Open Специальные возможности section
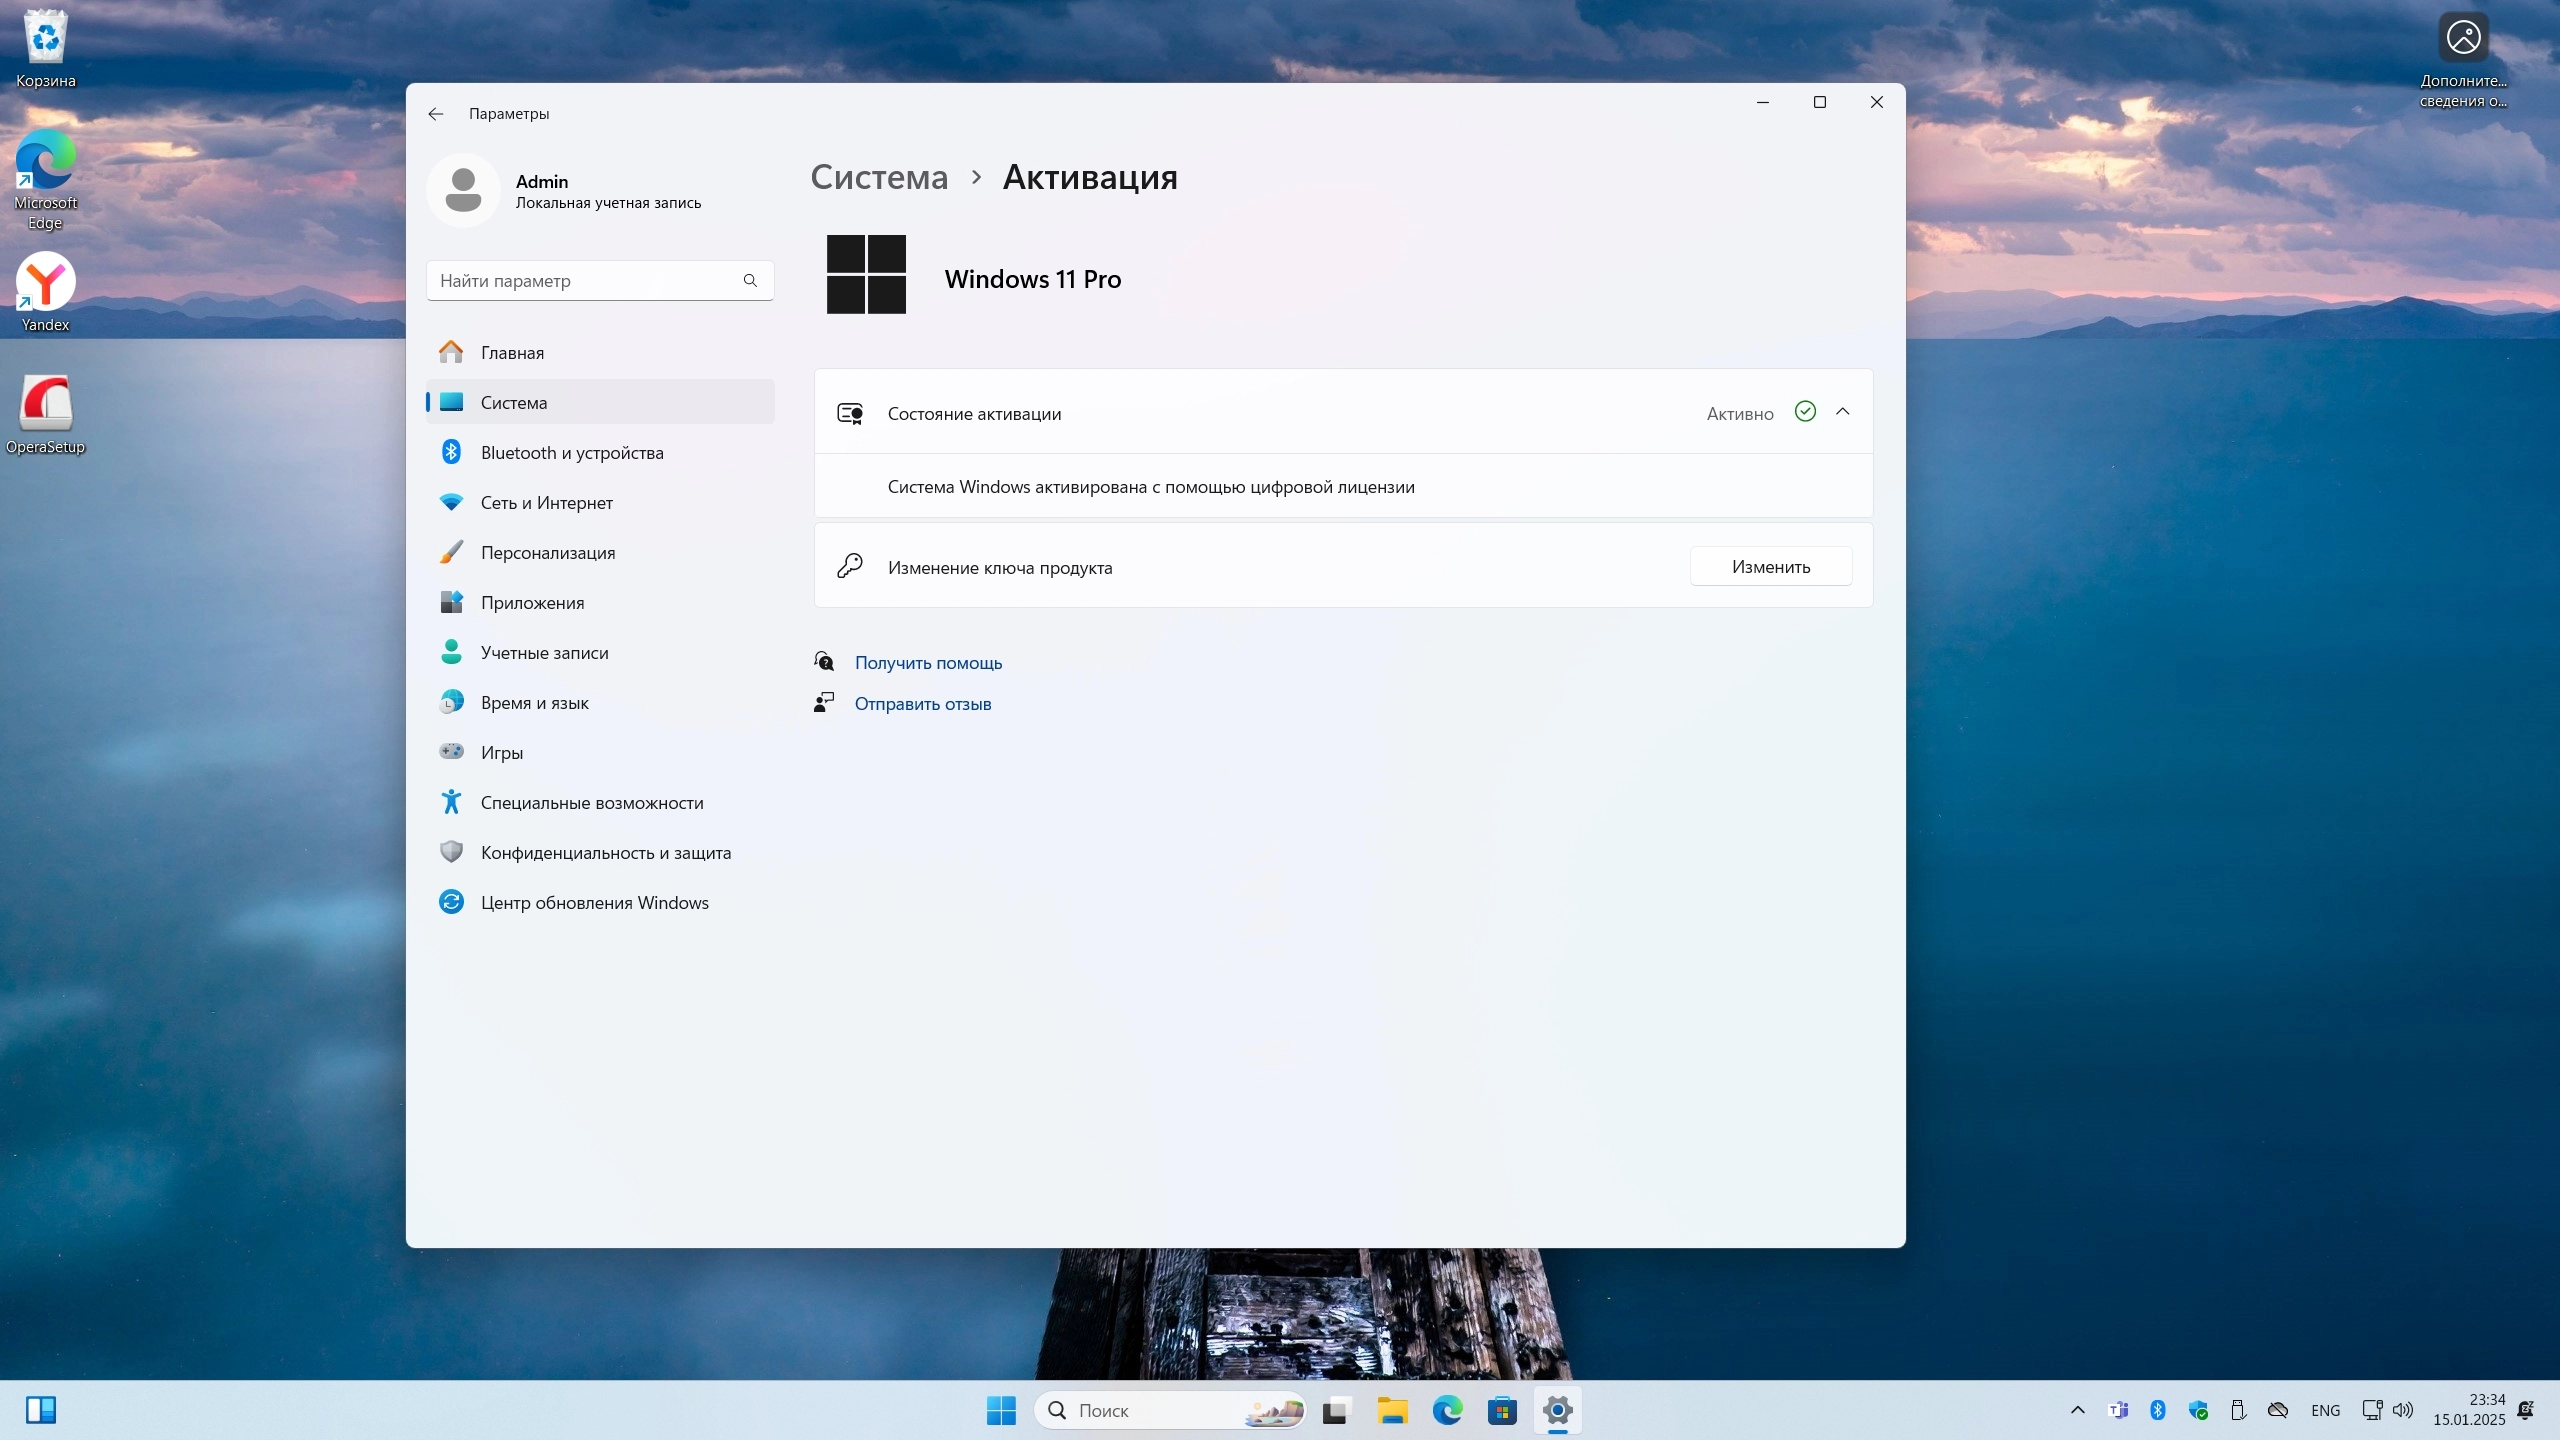Viewport: 2560px width, 1440px height. point(591,803)
